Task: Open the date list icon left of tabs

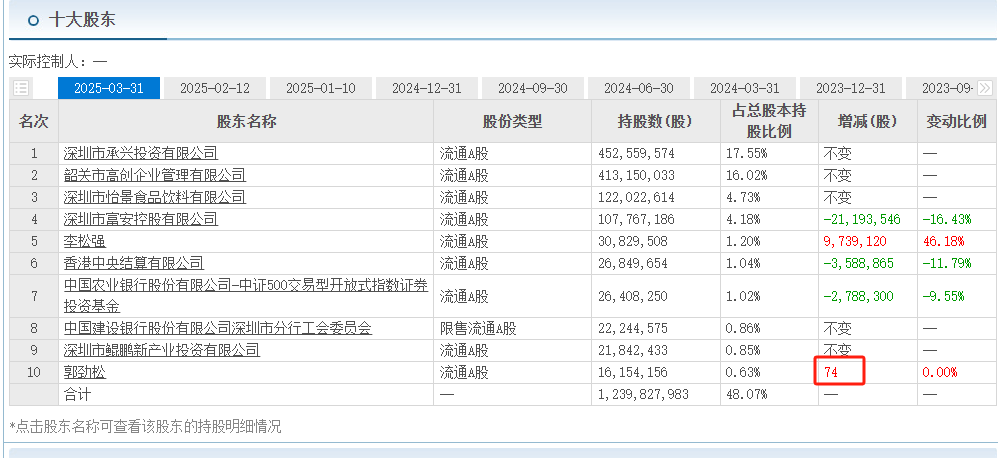Action: [20, 88]
